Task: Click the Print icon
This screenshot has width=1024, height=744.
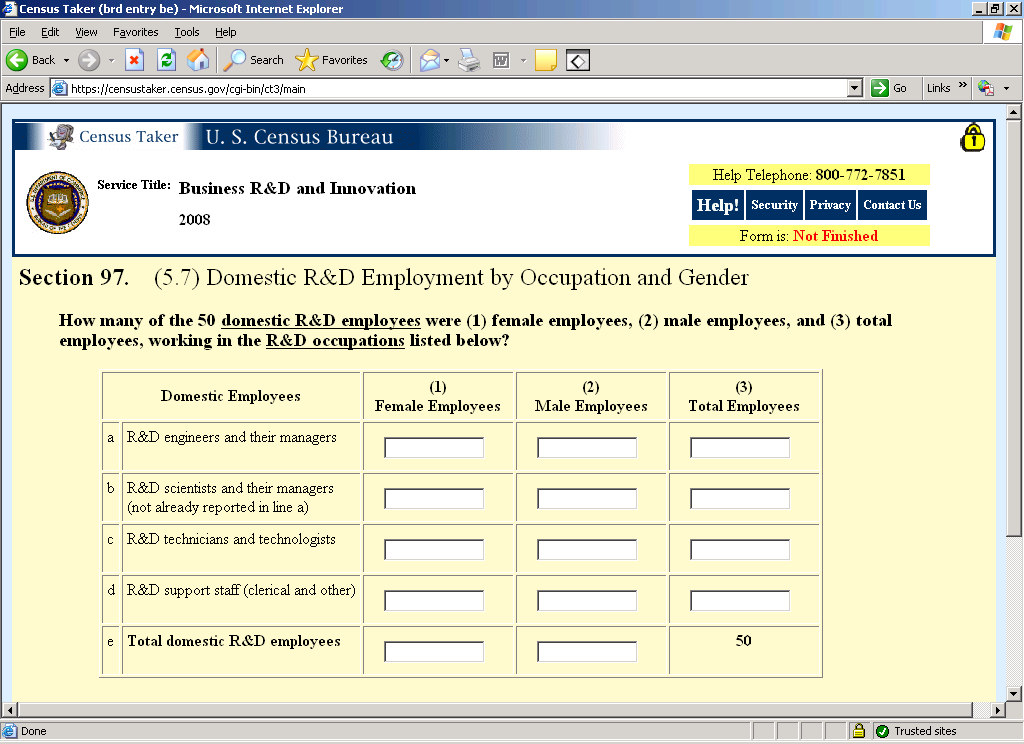Action: [469, 60]
